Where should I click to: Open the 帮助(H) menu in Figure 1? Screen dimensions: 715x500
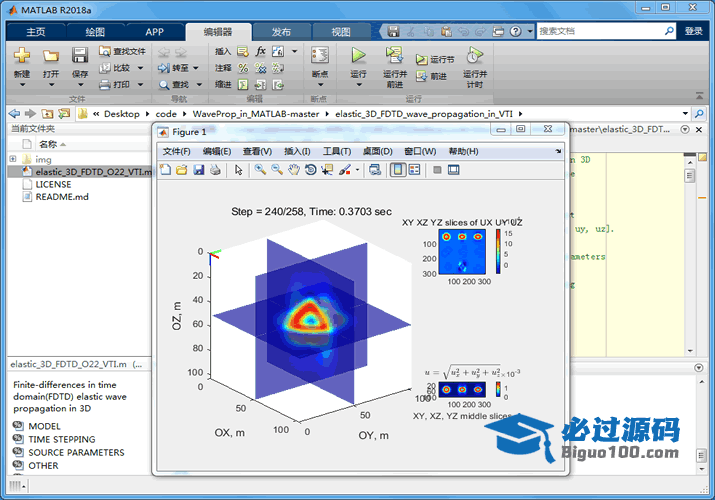(x=463, y=151)
